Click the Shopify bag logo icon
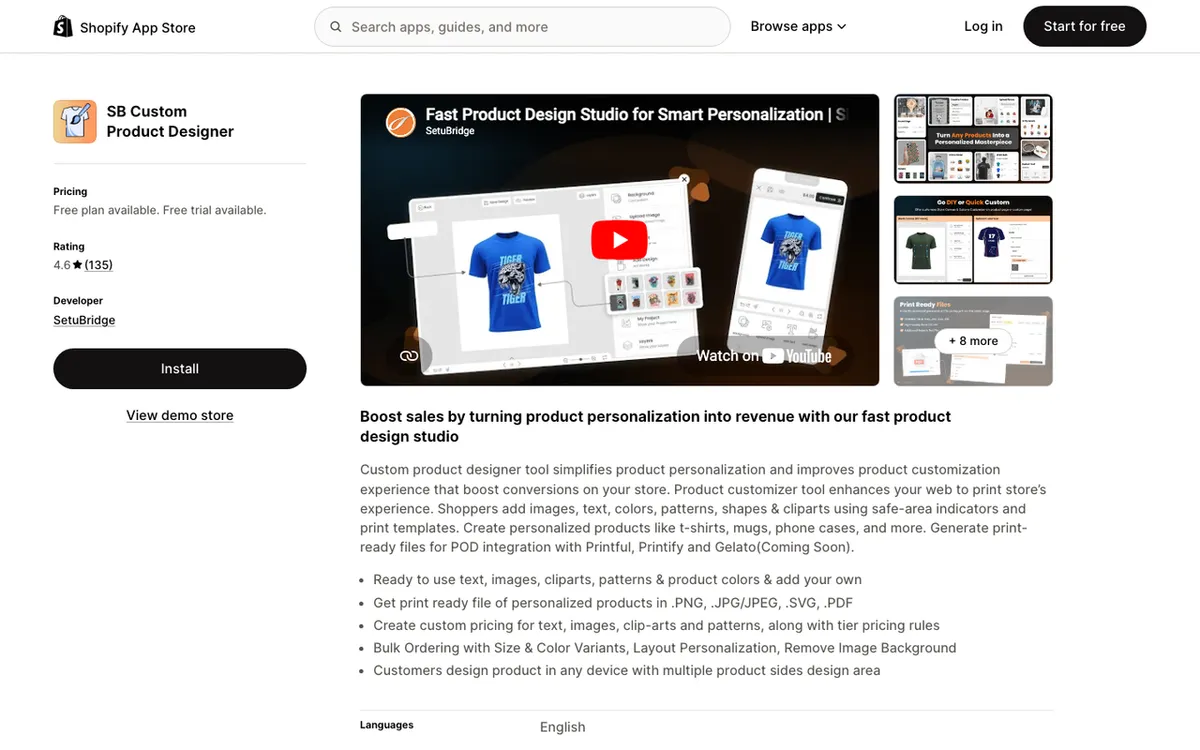The image size is (1200, 750). [x=64, y=27]
